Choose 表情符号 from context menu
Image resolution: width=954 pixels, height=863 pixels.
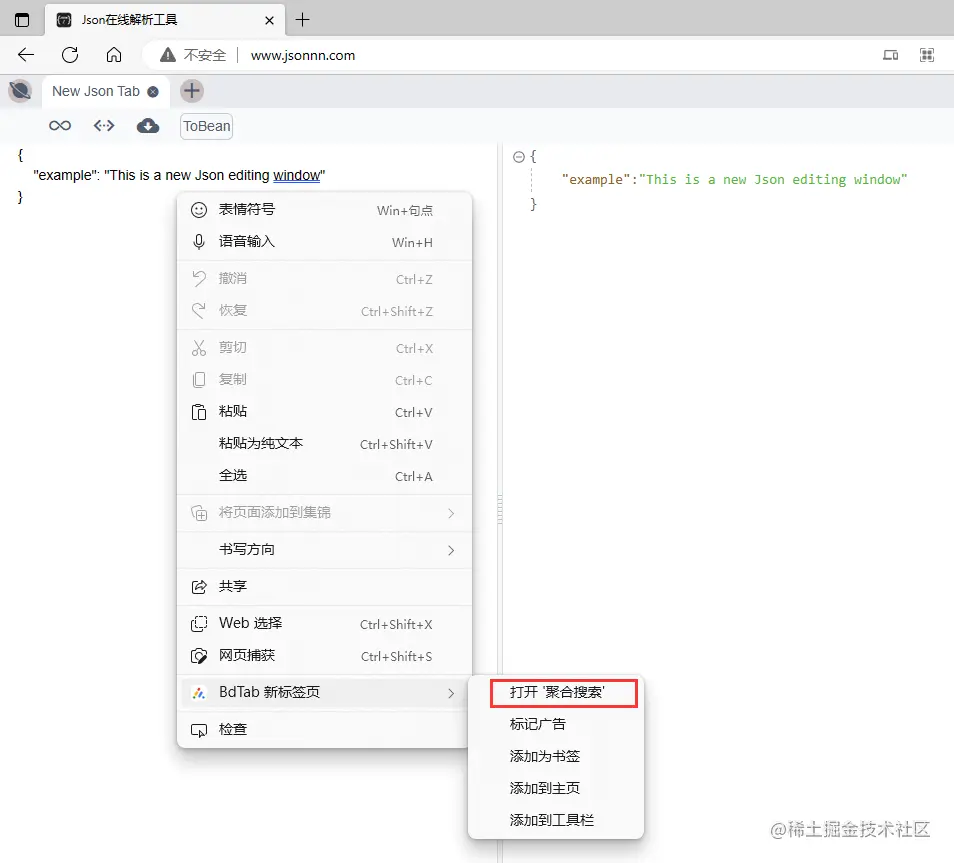[324, 210]
